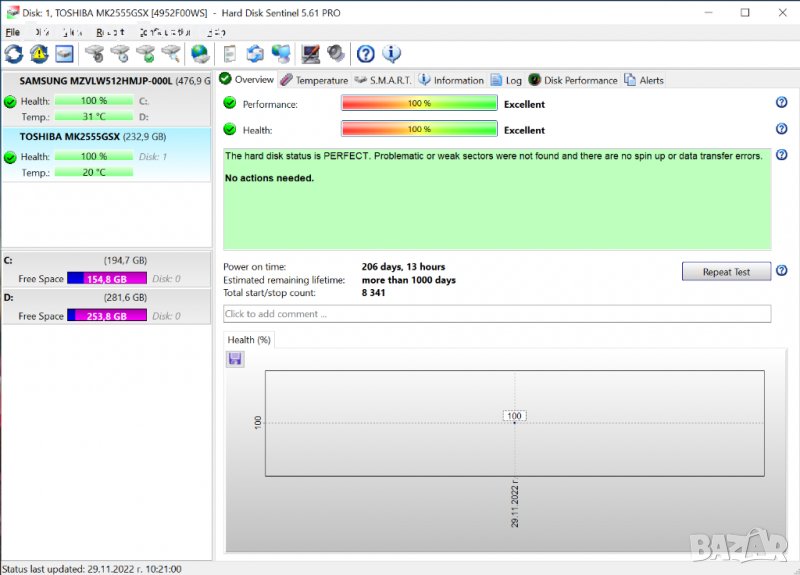Click the yellow warning alert toolbar icon
This screenshot has height=575, width=800.
[x=39, y=54]
